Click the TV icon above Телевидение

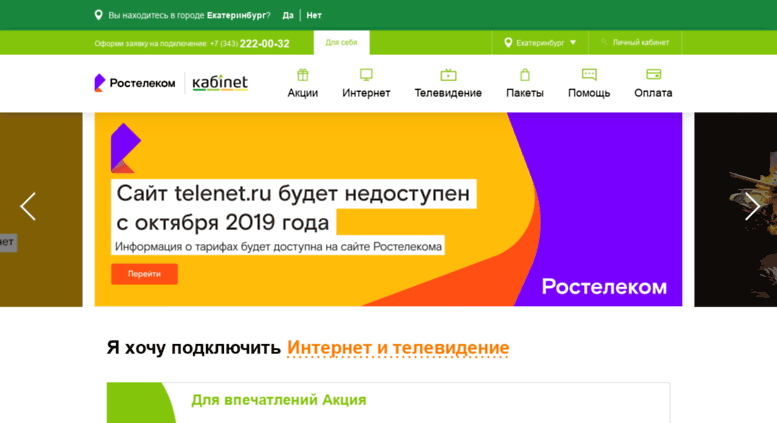pos(448,75)
